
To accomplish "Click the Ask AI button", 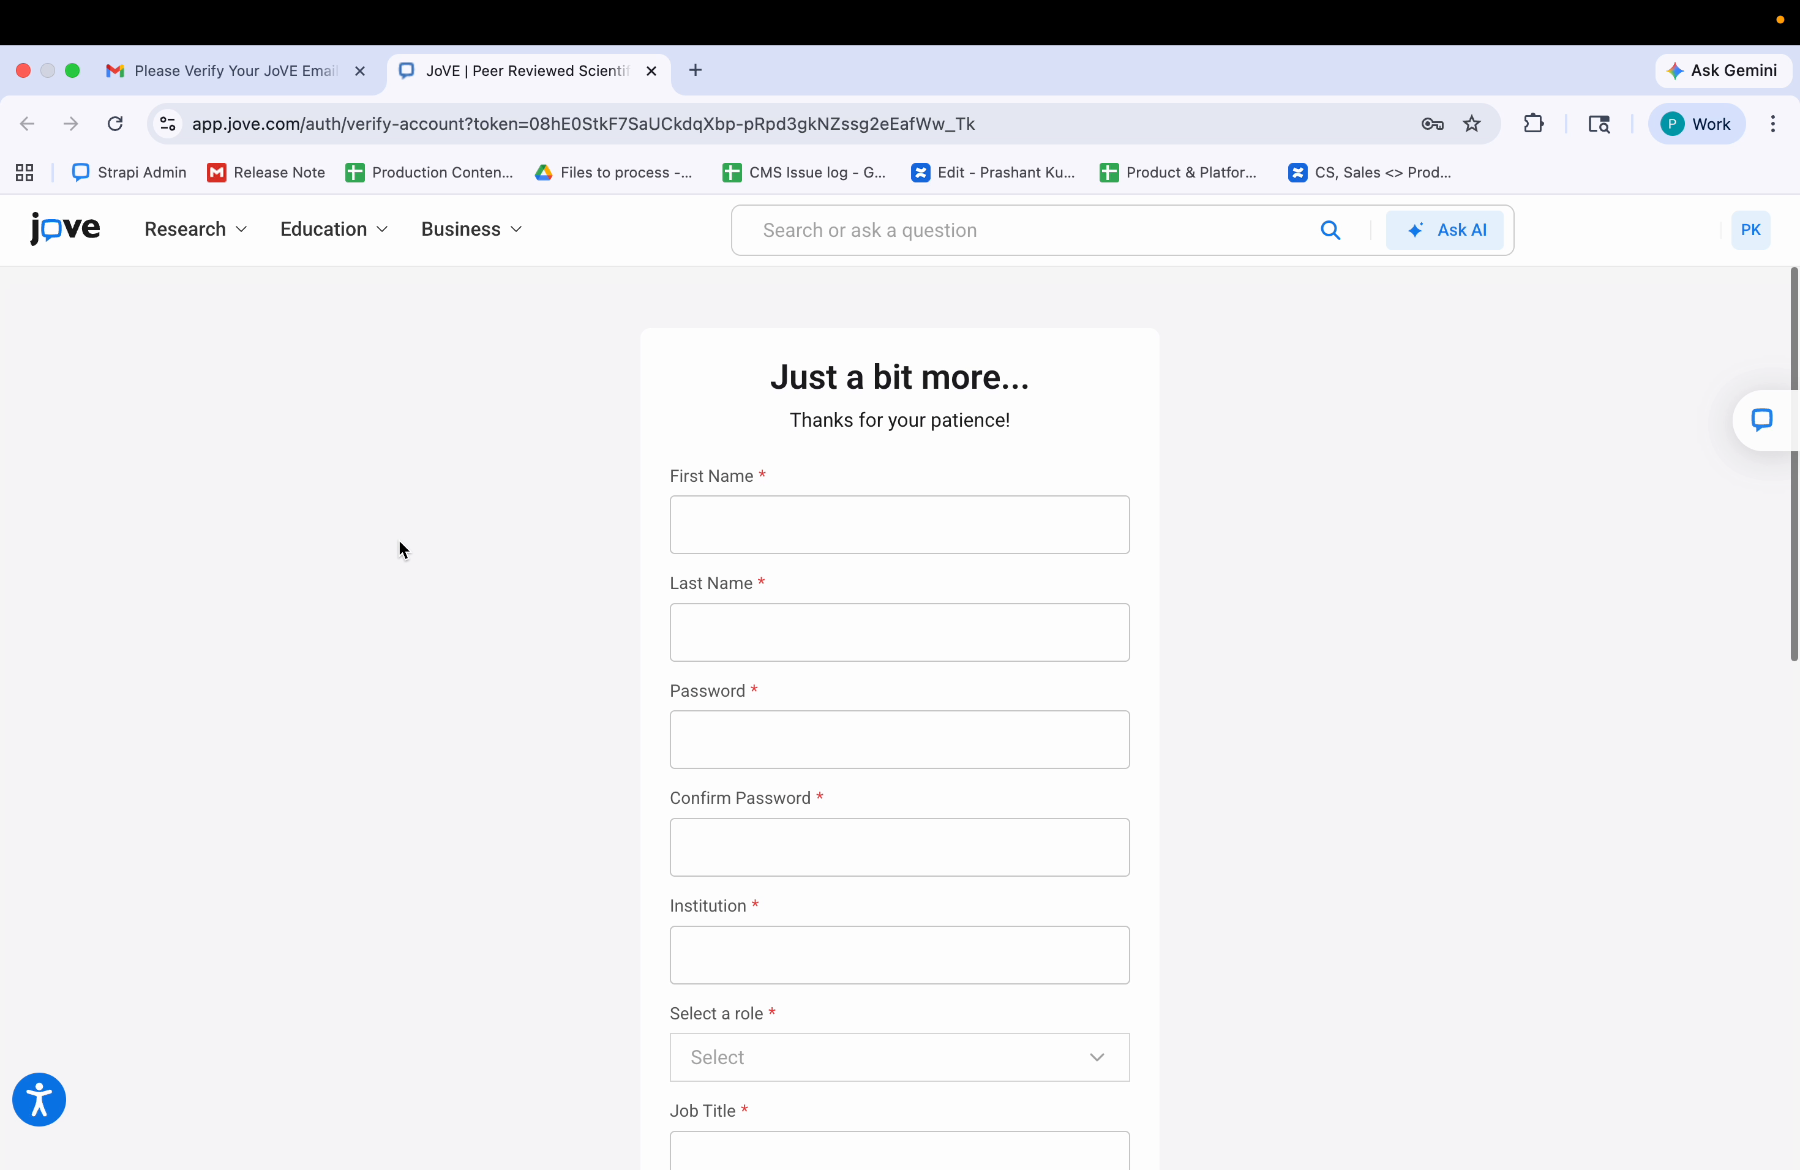I will pos(1446,230).
